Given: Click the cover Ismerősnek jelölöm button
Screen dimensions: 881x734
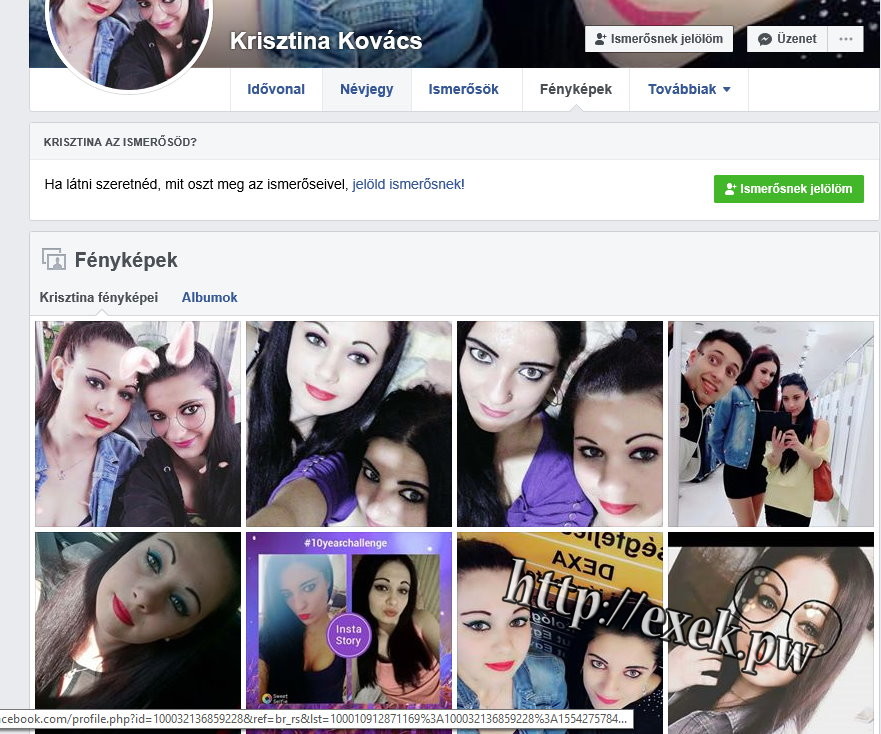Looking at the screenshot, I should 659,39.
